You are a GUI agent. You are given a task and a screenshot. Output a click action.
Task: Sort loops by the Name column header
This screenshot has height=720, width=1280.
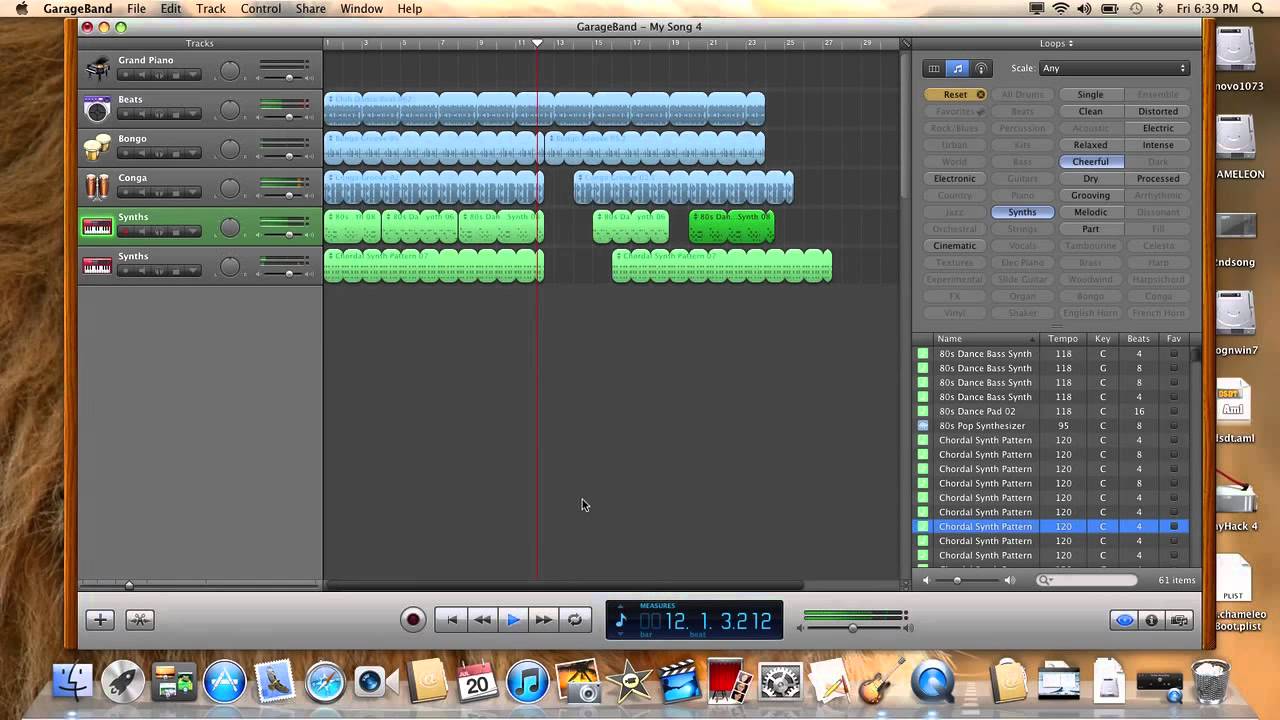pos(985,339)
